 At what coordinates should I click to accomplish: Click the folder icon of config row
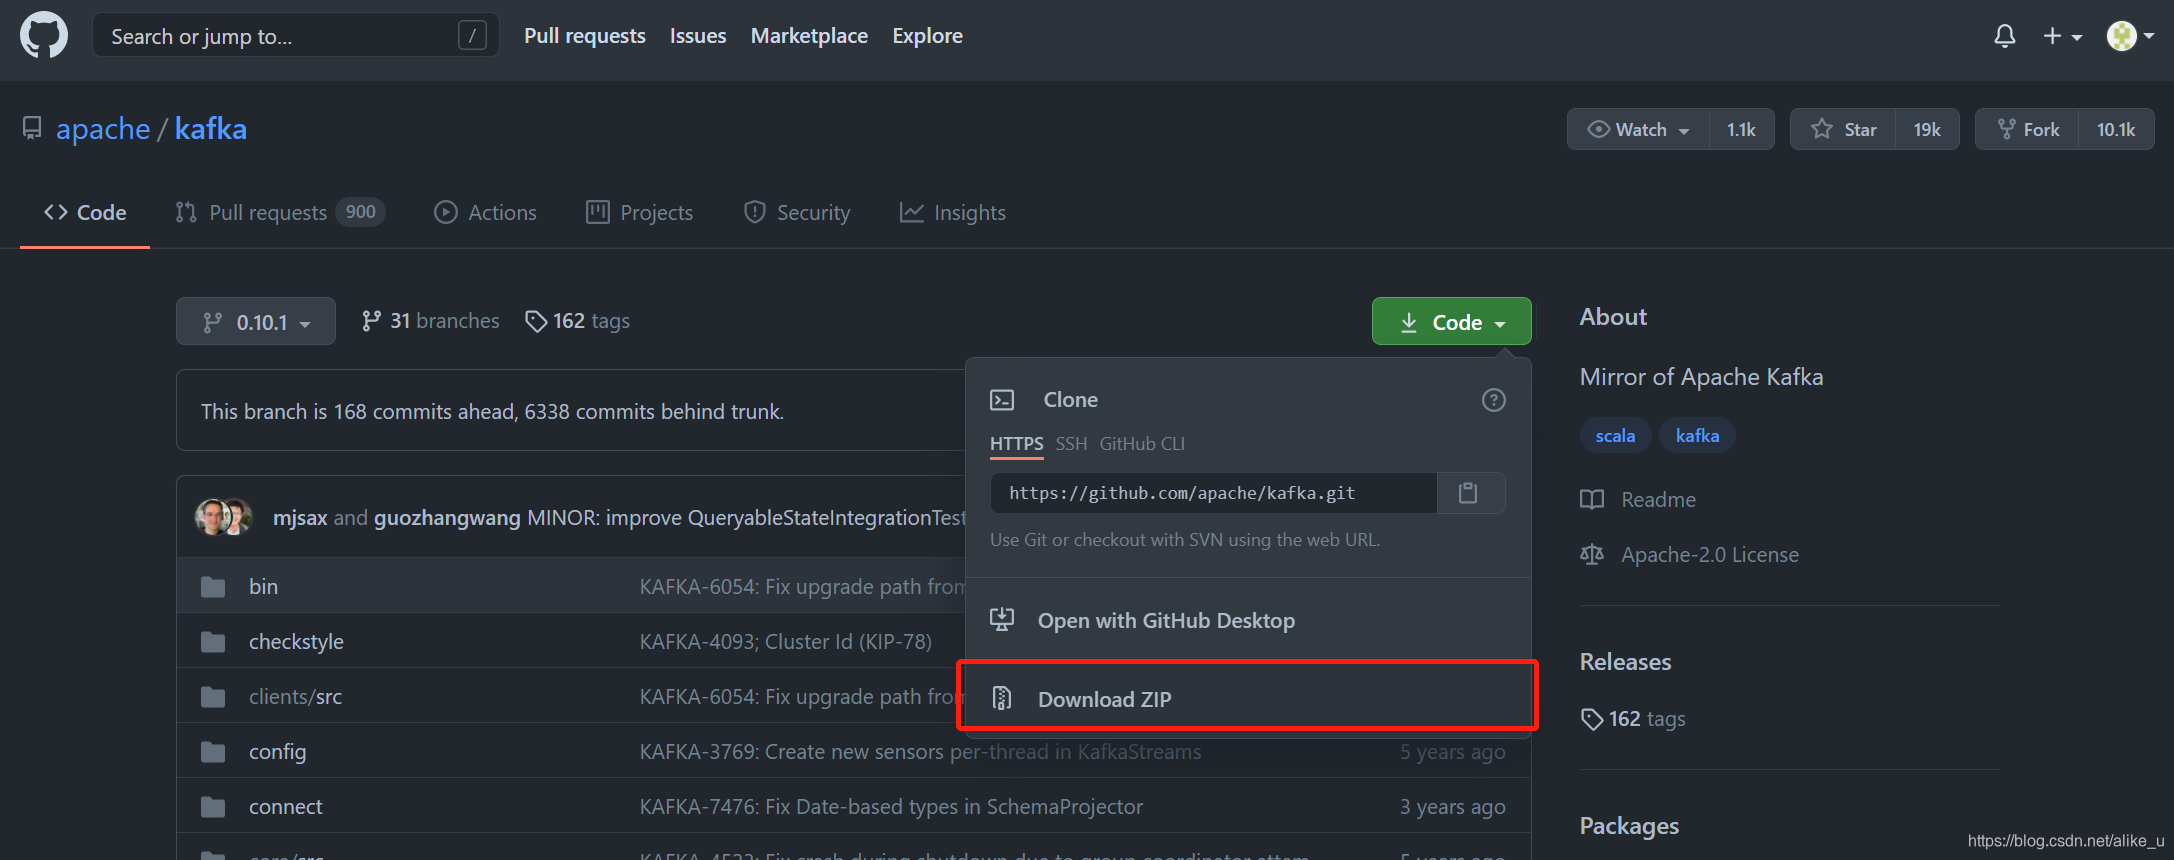(213, 752)
